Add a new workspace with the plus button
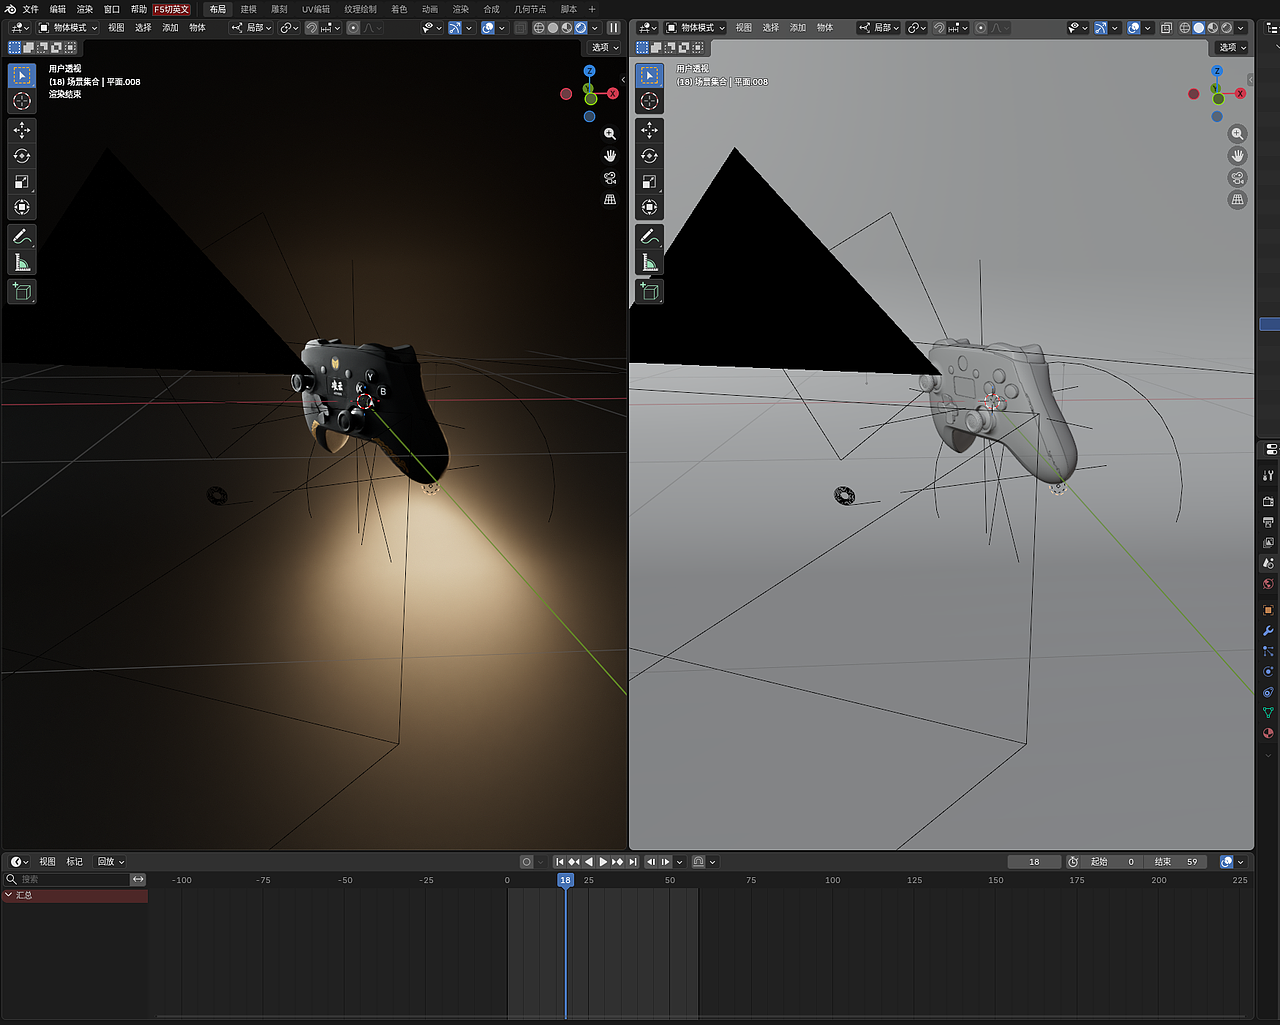 (592, 9)
